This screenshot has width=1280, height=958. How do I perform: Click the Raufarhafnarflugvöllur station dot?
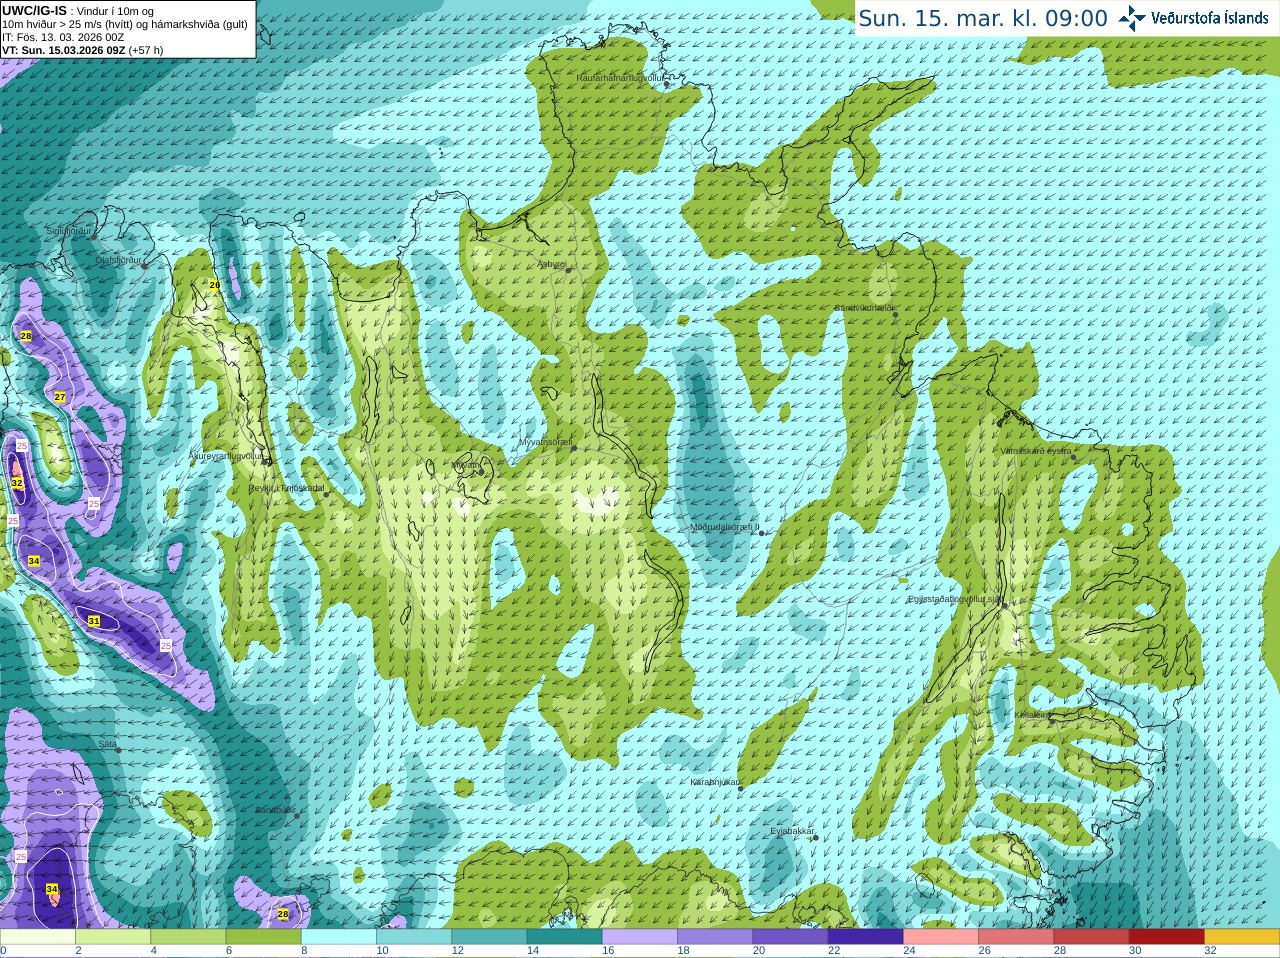pos(667,84)
